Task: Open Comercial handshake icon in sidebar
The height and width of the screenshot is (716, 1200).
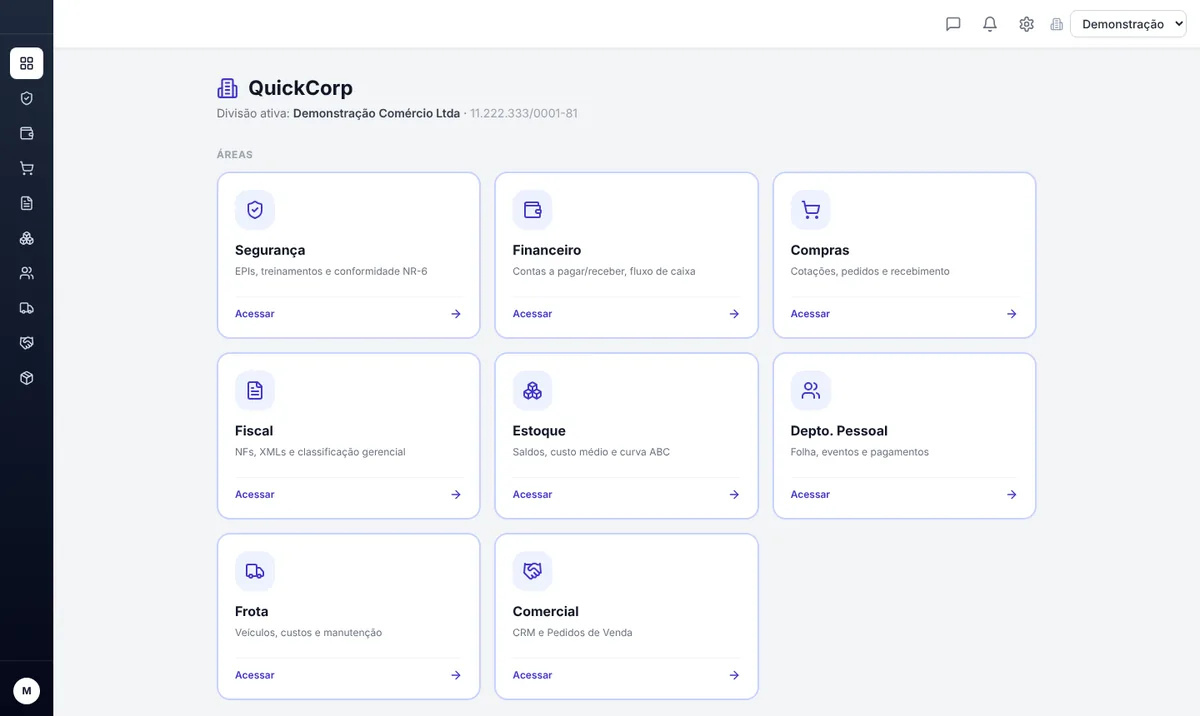Action: 27,343
